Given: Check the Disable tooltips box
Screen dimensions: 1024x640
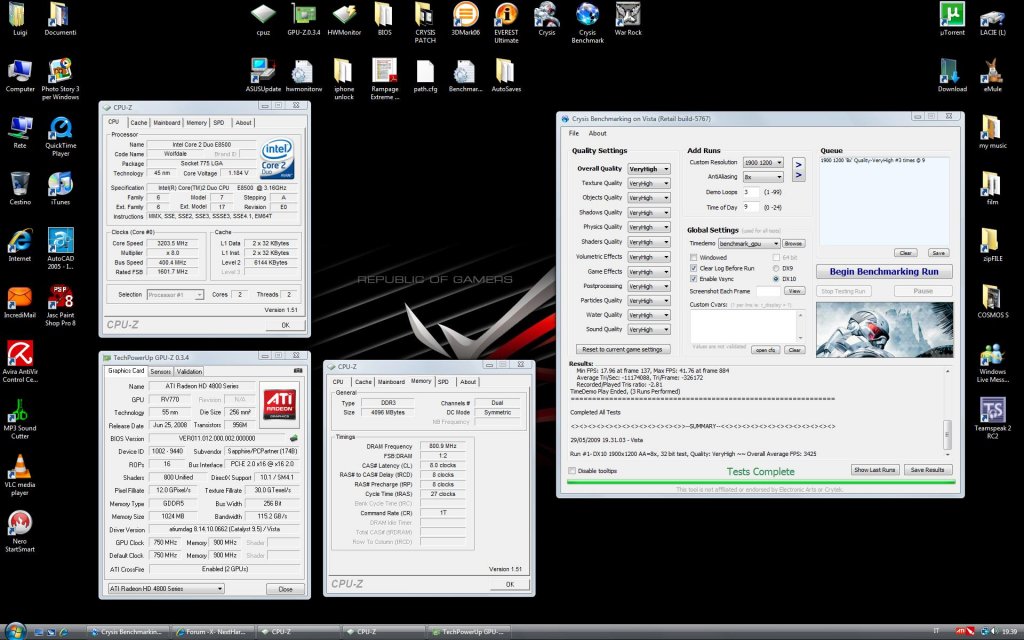Looking at the screenshot, I should [572, 471].
